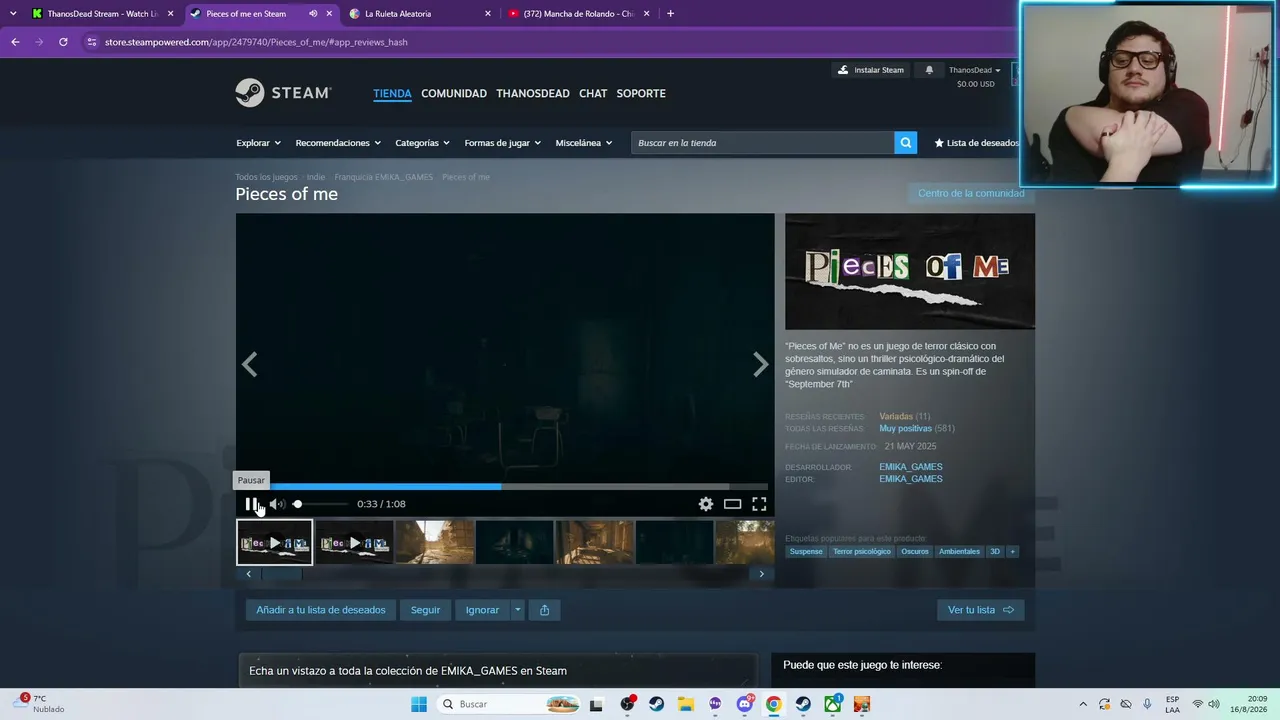Enter fullscreen for the trailer
This screenshot has width=1280, height=720.
[x=759, y=504]
